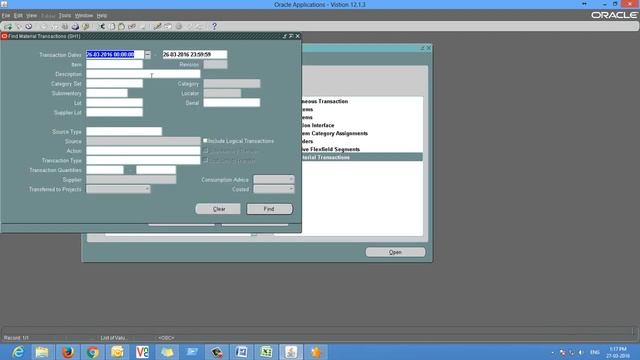This screenshot has width=640, height=360.
Task: Select Material Transactions in Navigator list
Action: 362,157
